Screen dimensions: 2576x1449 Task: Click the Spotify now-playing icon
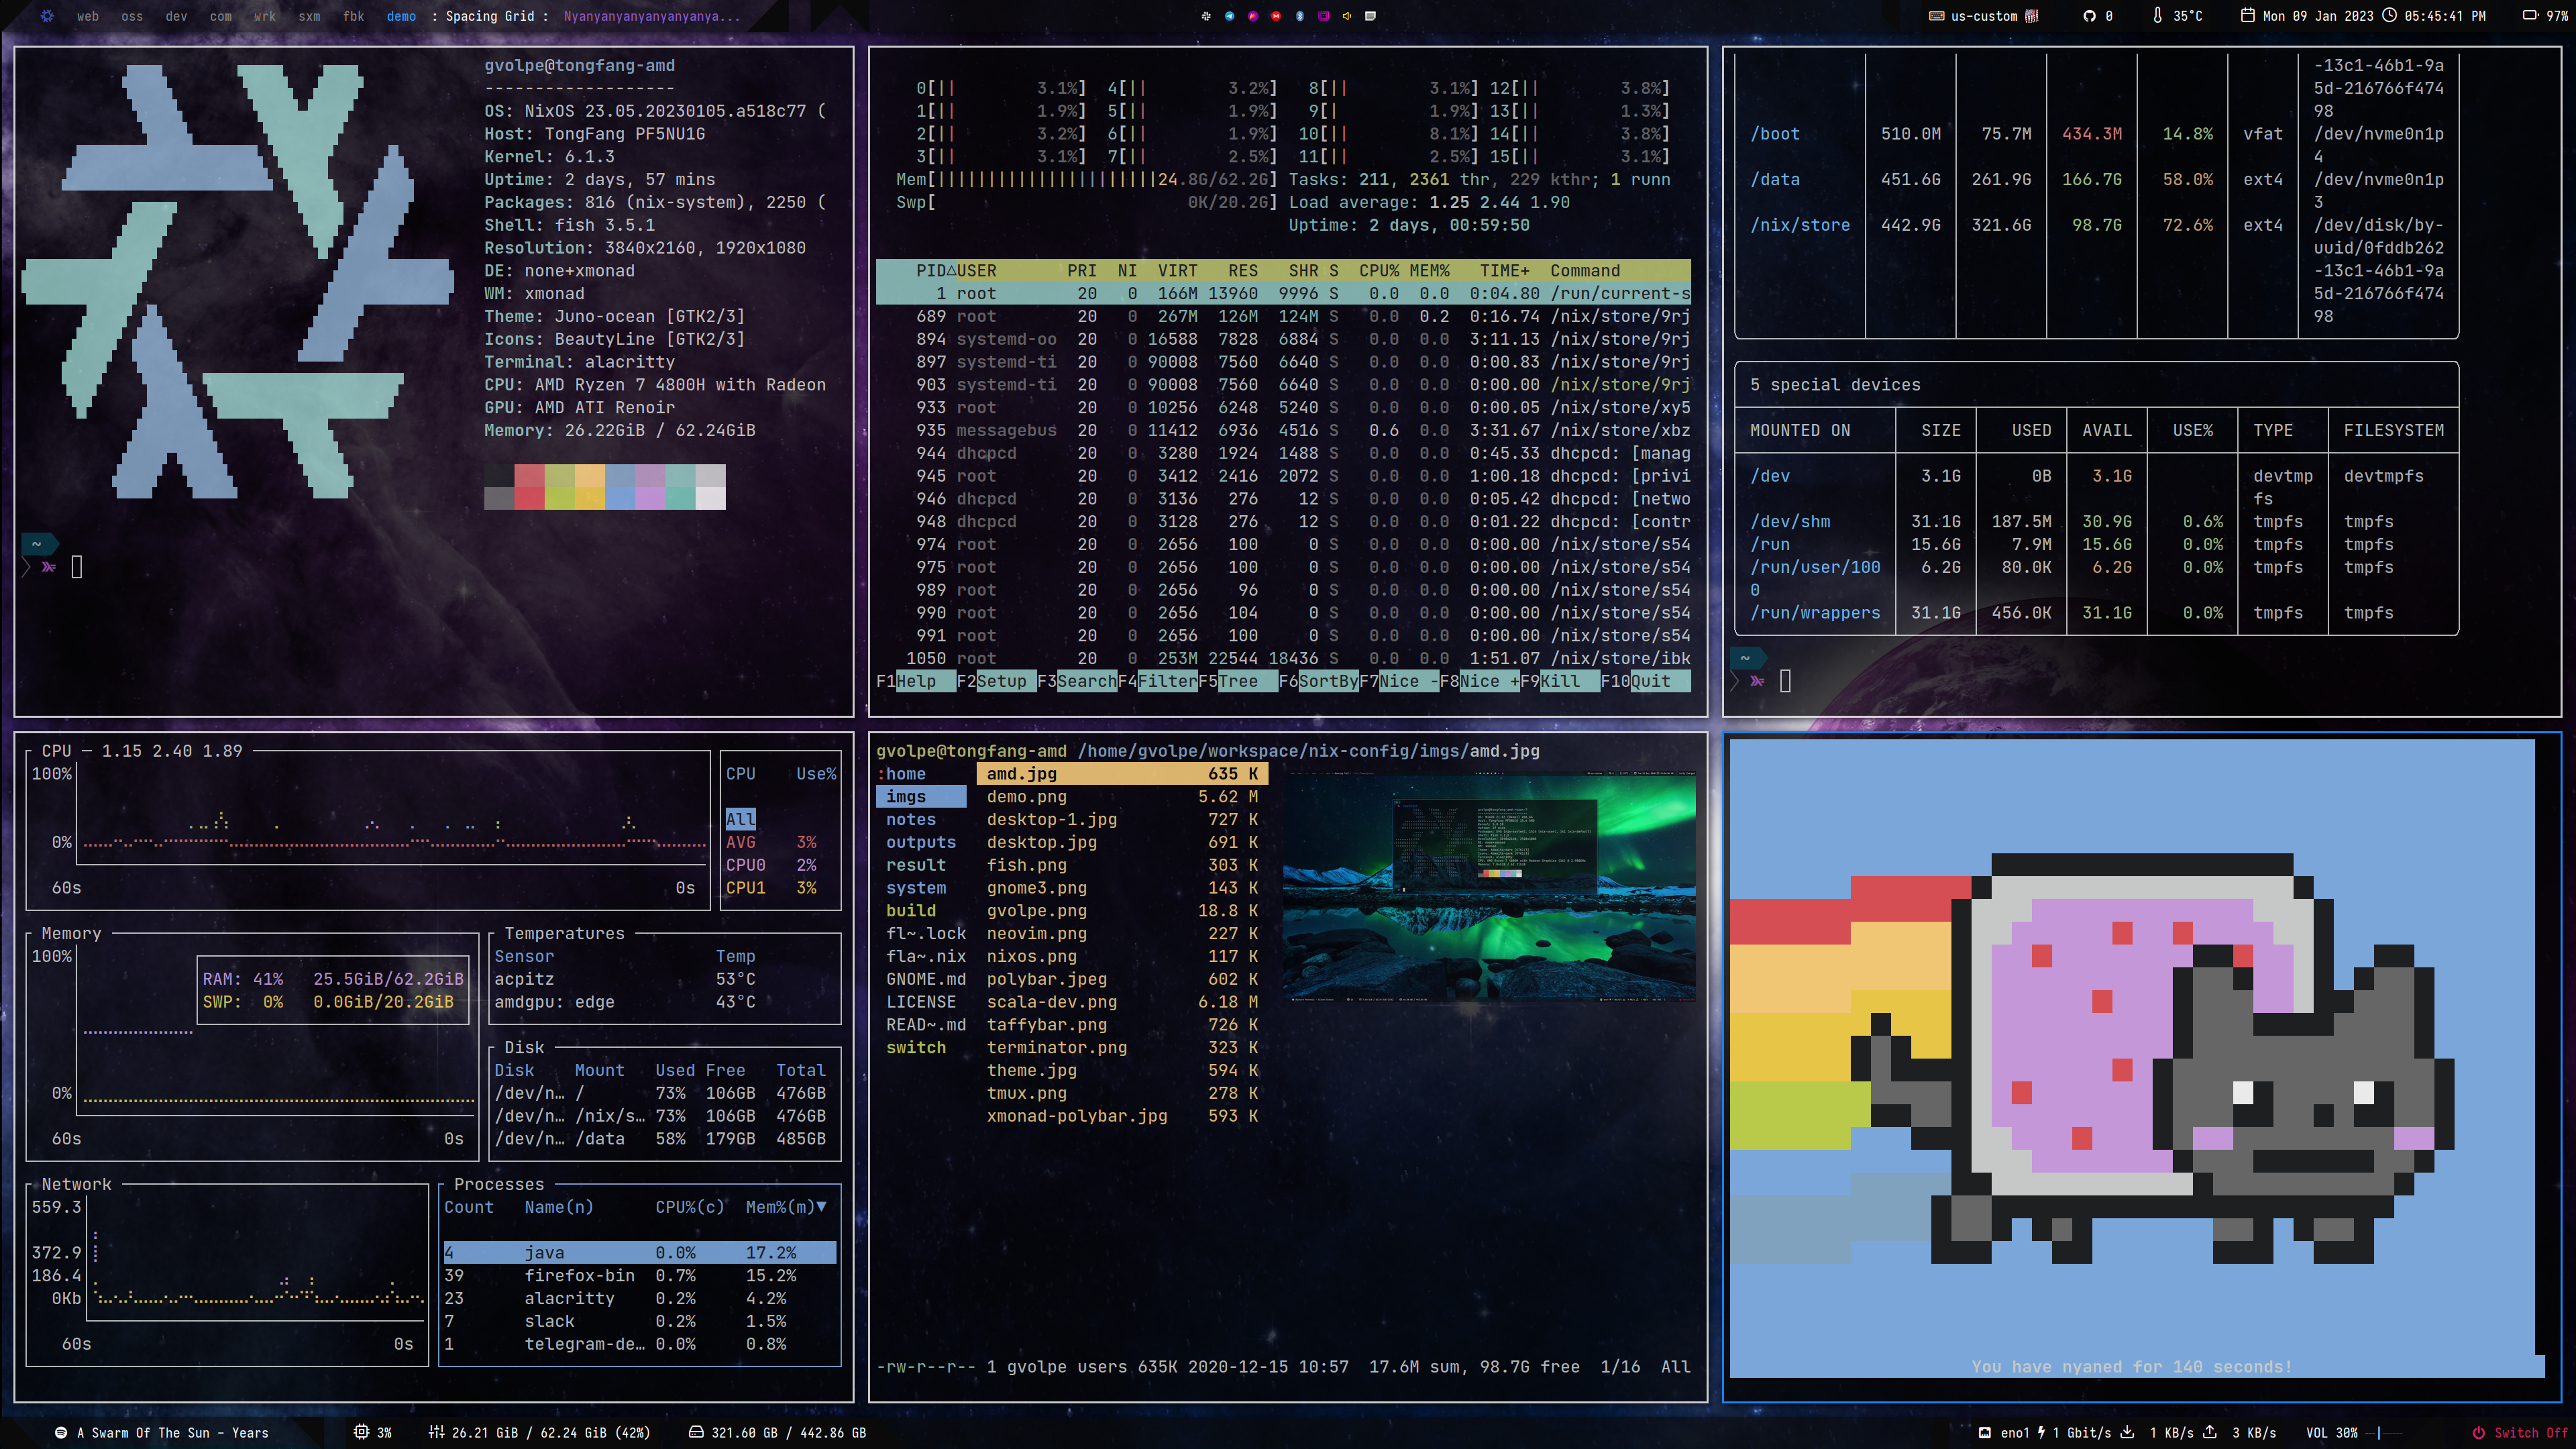[61, 1432]
